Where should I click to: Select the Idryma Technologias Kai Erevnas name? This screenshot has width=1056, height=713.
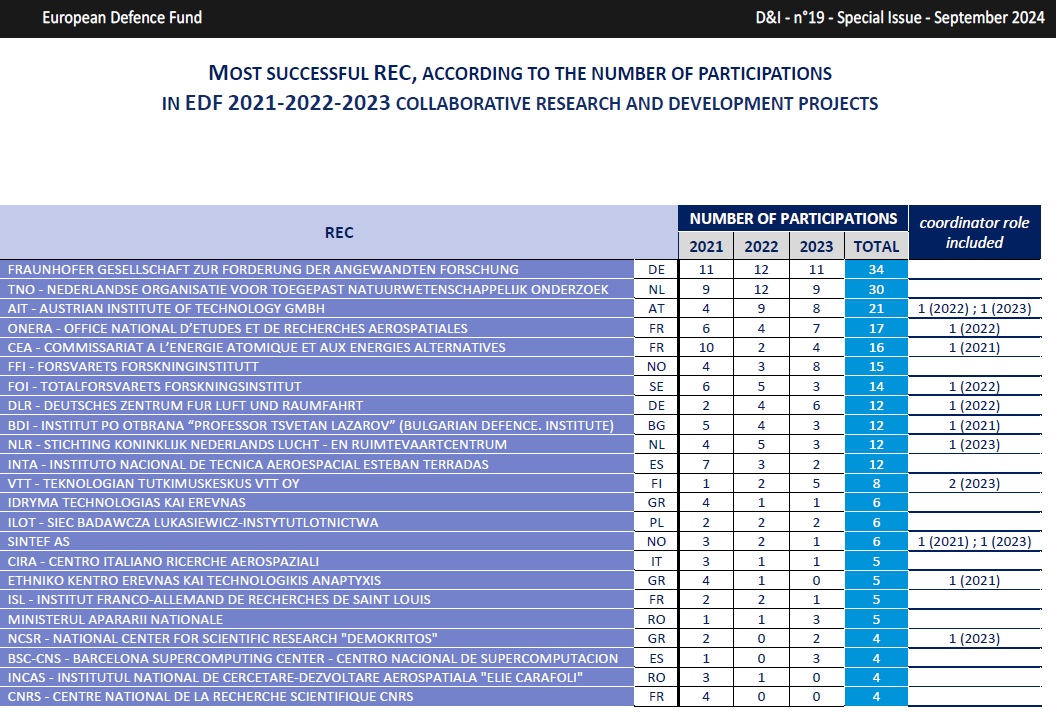[x=127, y=502]
